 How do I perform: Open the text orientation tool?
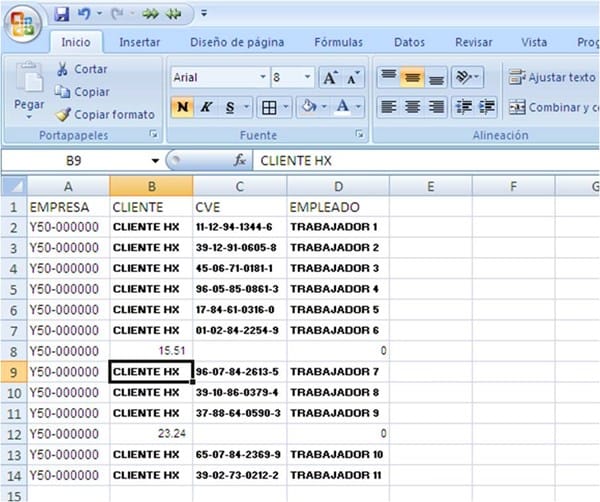467,77
